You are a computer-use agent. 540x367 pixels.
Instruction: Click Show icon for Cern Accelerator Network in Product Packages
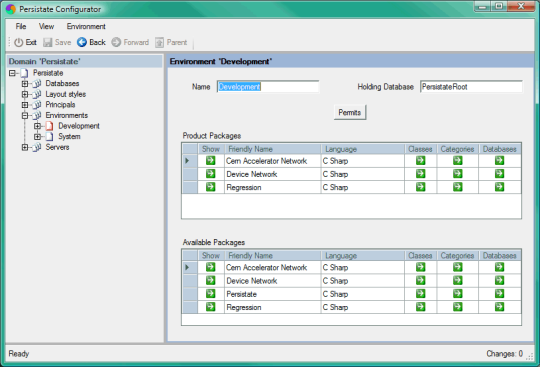pos(210,161)
